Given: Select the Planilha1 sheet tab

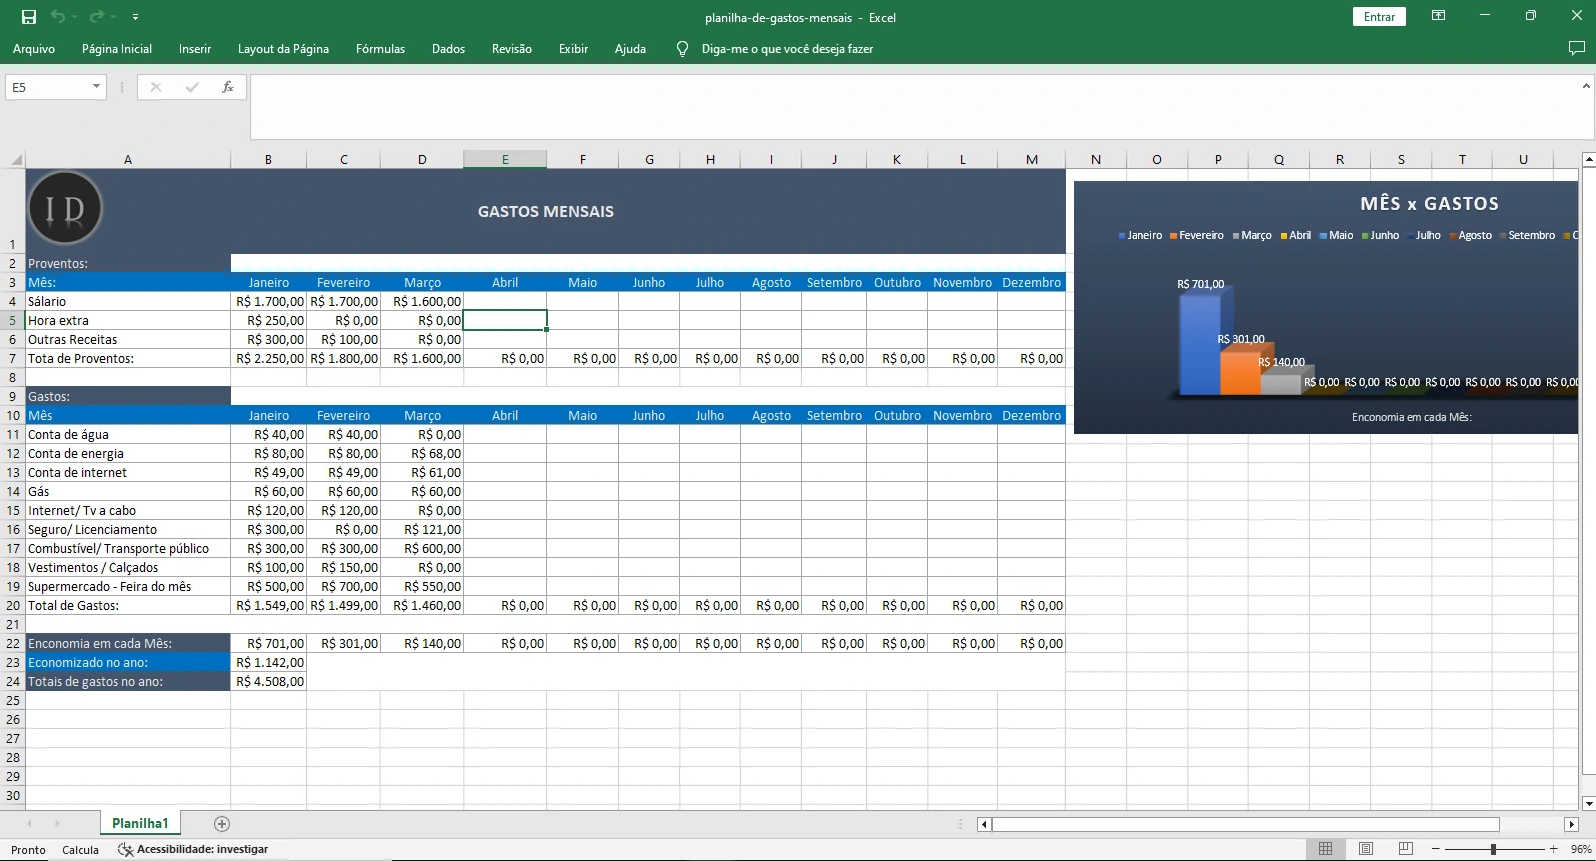Looking at the screenshot, I should [140, 824].
